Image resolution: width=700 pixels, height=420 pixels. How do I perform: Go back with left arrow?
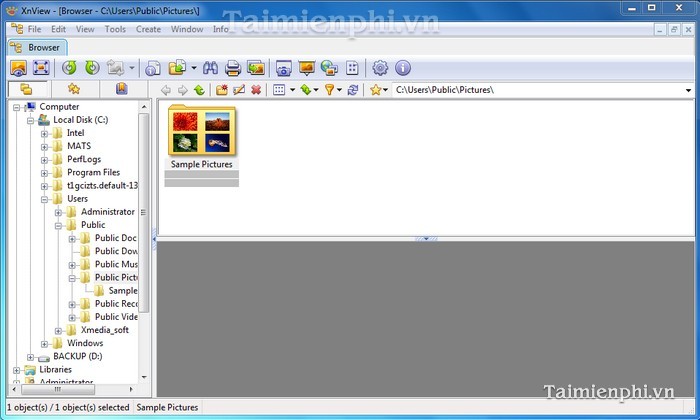tap(166, 90)
